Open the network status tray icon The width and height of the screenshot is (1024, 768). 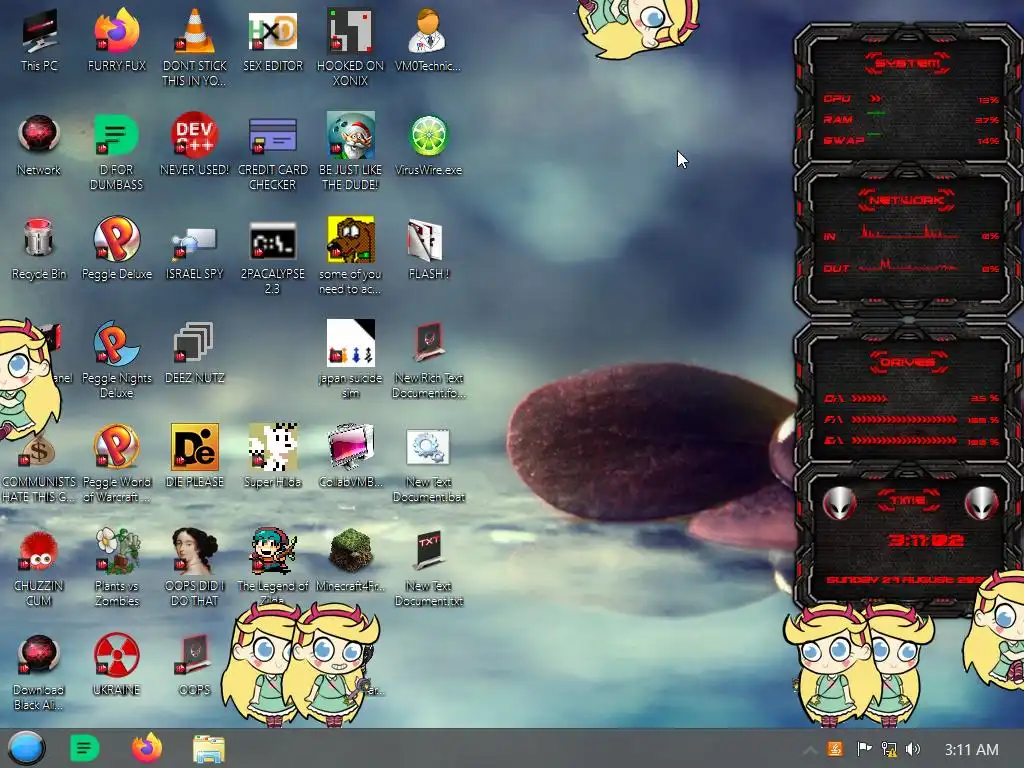[x=889, y=749]
